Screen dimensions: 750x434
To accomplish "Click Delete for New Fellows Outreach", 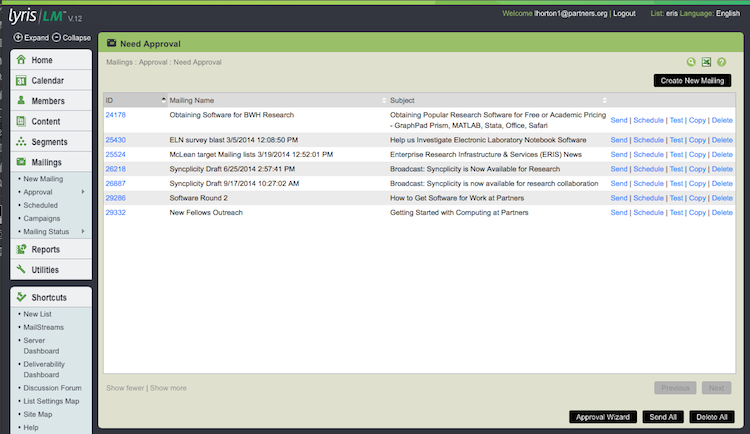I will click(722, 212).
